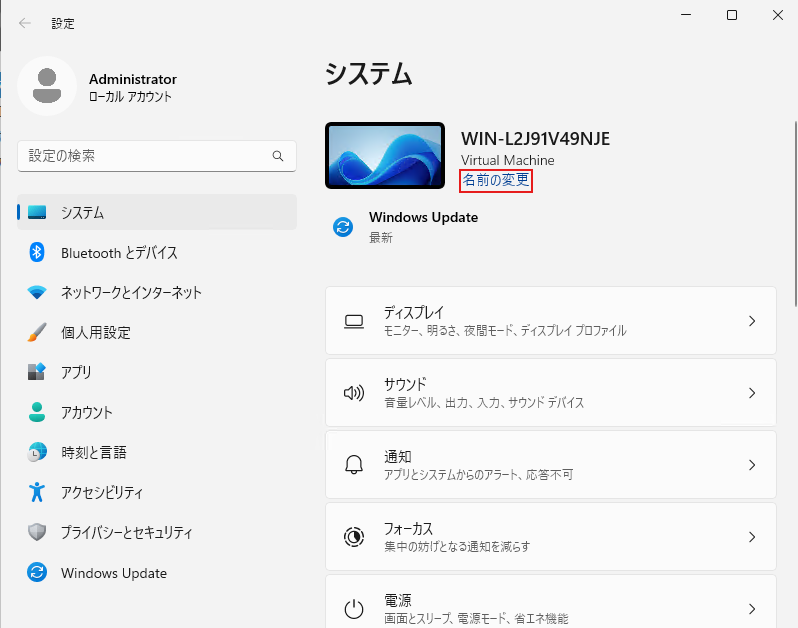Click the desktop wallpaper thumbnail of the PC

coord(385,155)
